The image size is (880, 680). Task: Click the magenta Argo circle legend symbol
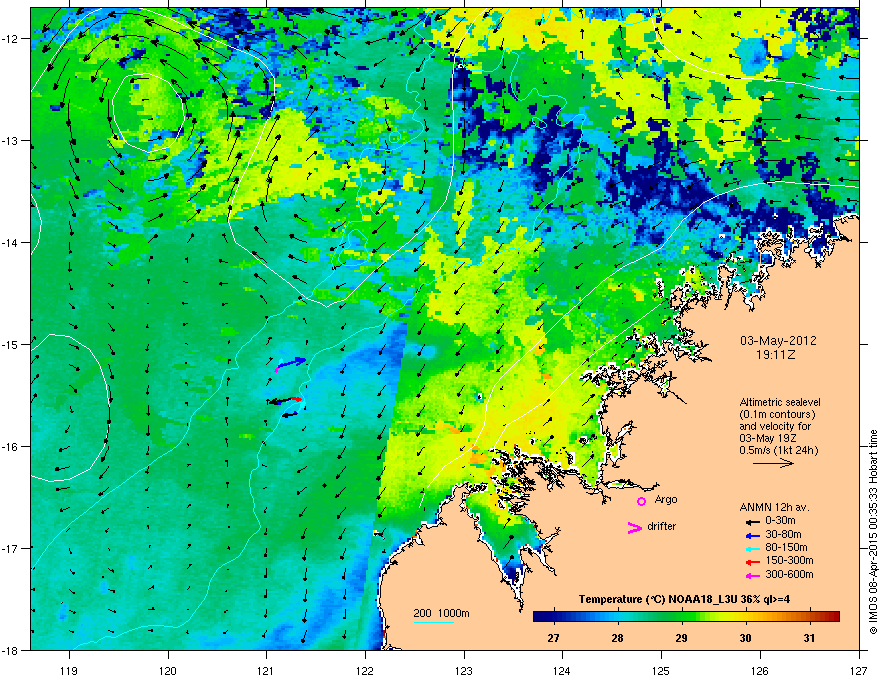pos(641,501)
